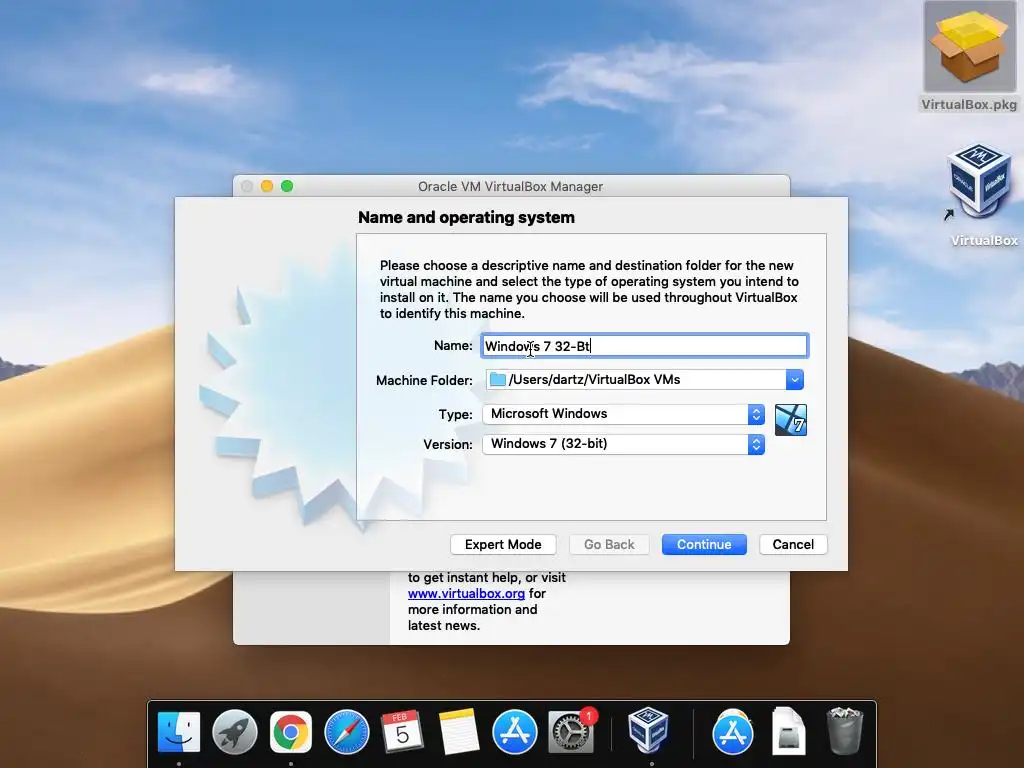
Task: Click the Go Back button
Action: (609, 545)
